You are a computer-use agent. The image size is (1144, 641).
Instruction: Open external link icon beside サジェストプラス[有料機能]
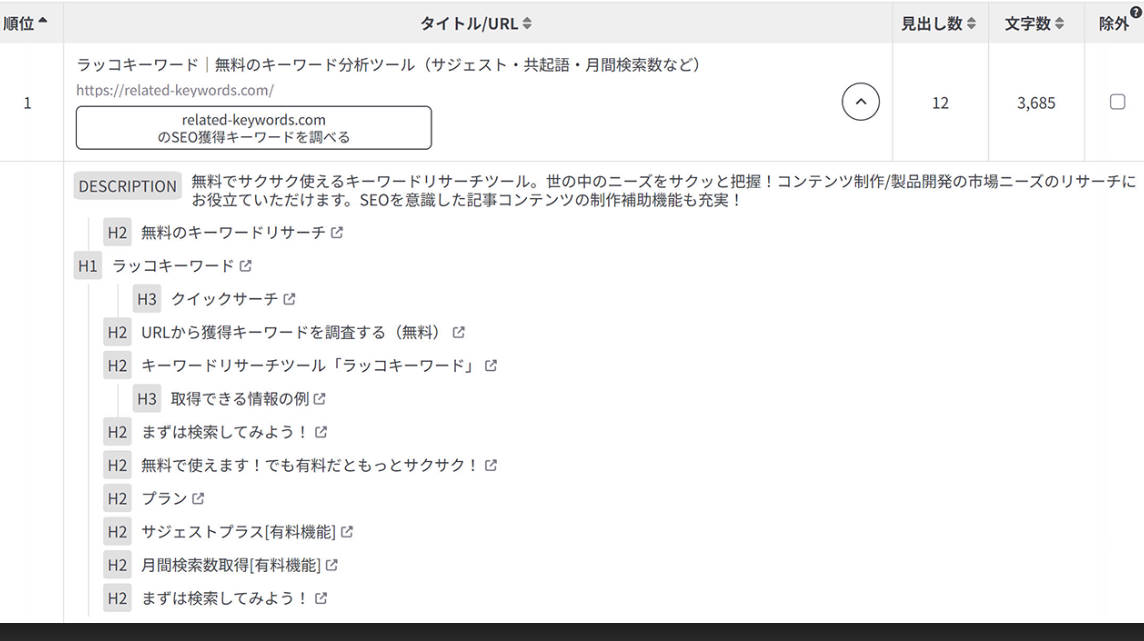pyautogui.click(x=347, y=532)
